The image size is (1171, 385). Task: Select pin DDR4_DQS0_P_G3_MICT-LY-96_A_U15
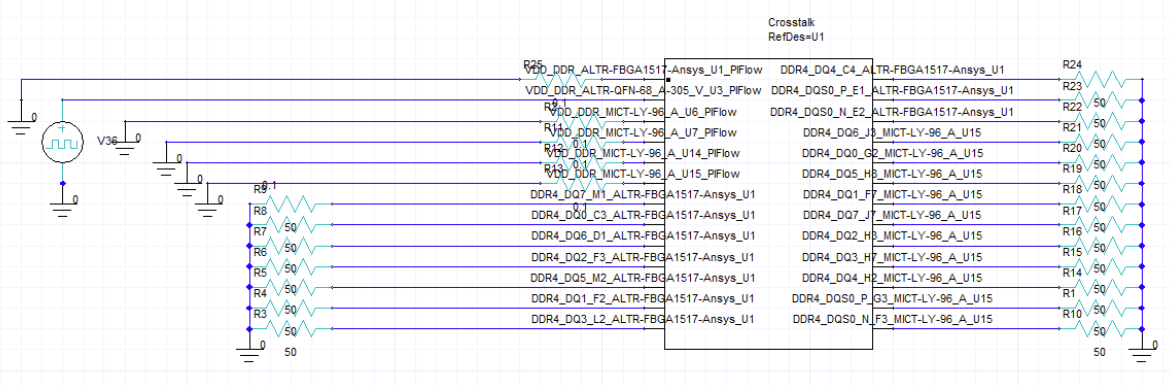(892, 299)
